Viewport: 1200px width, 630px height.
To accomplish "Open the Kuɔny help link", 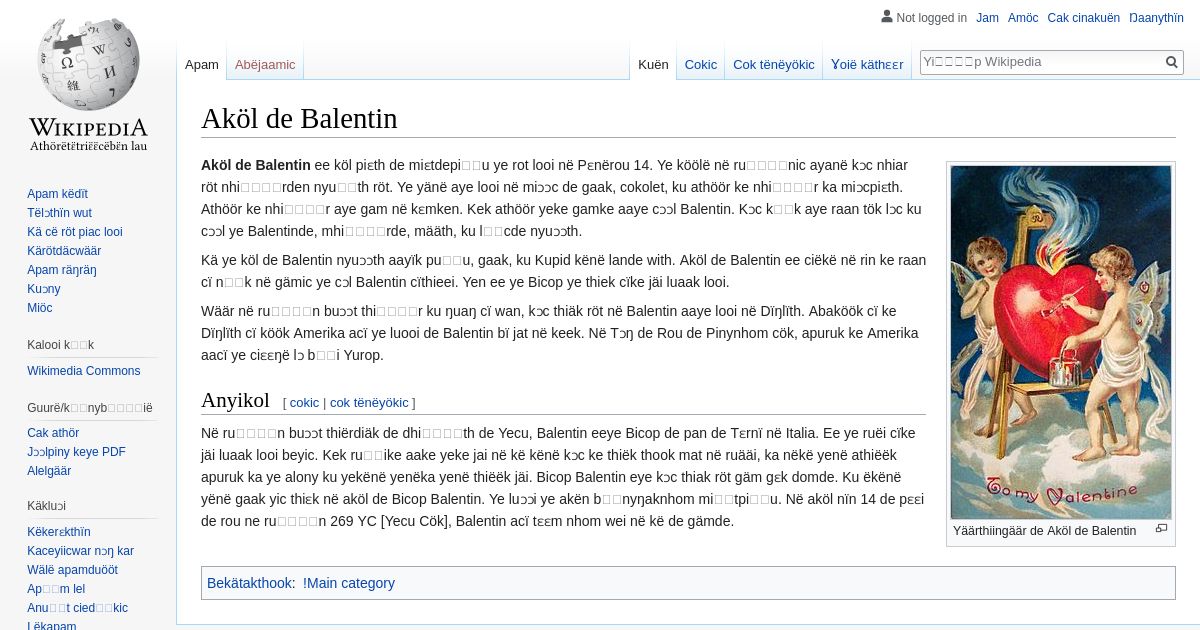I will tap(44, 289).
